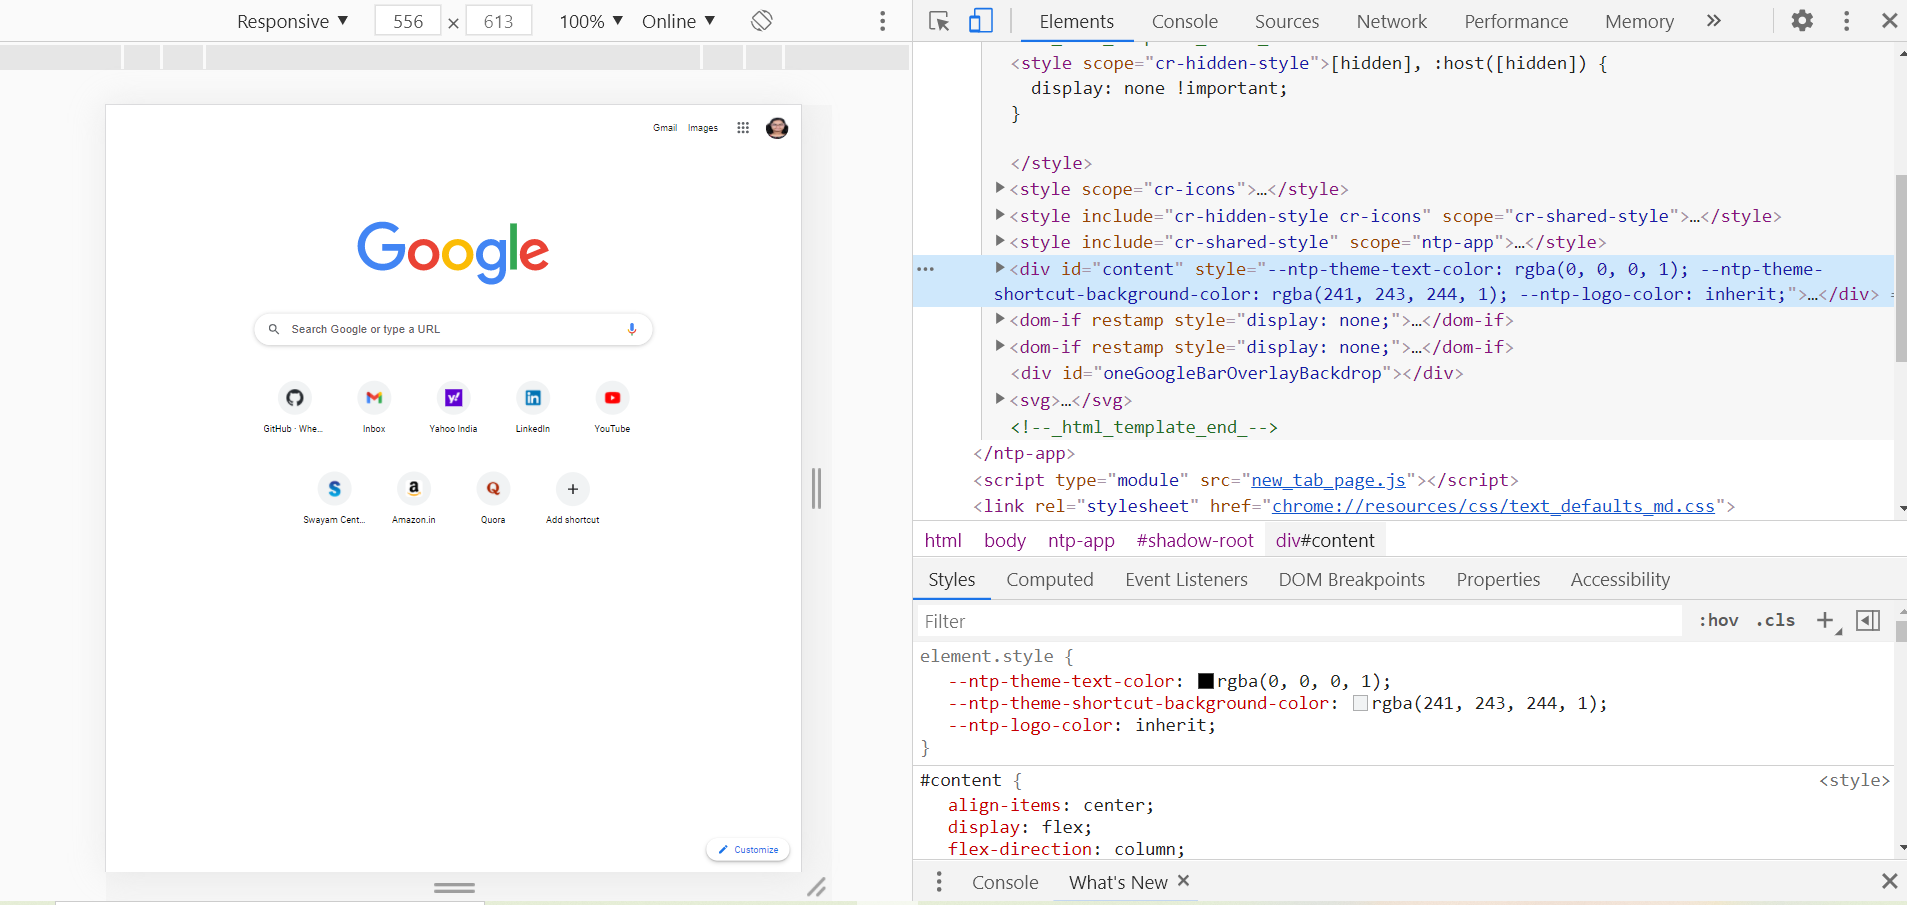Switch to the Memory tab
This screenshot has width=1907, height=905.
coord(1639,21)
